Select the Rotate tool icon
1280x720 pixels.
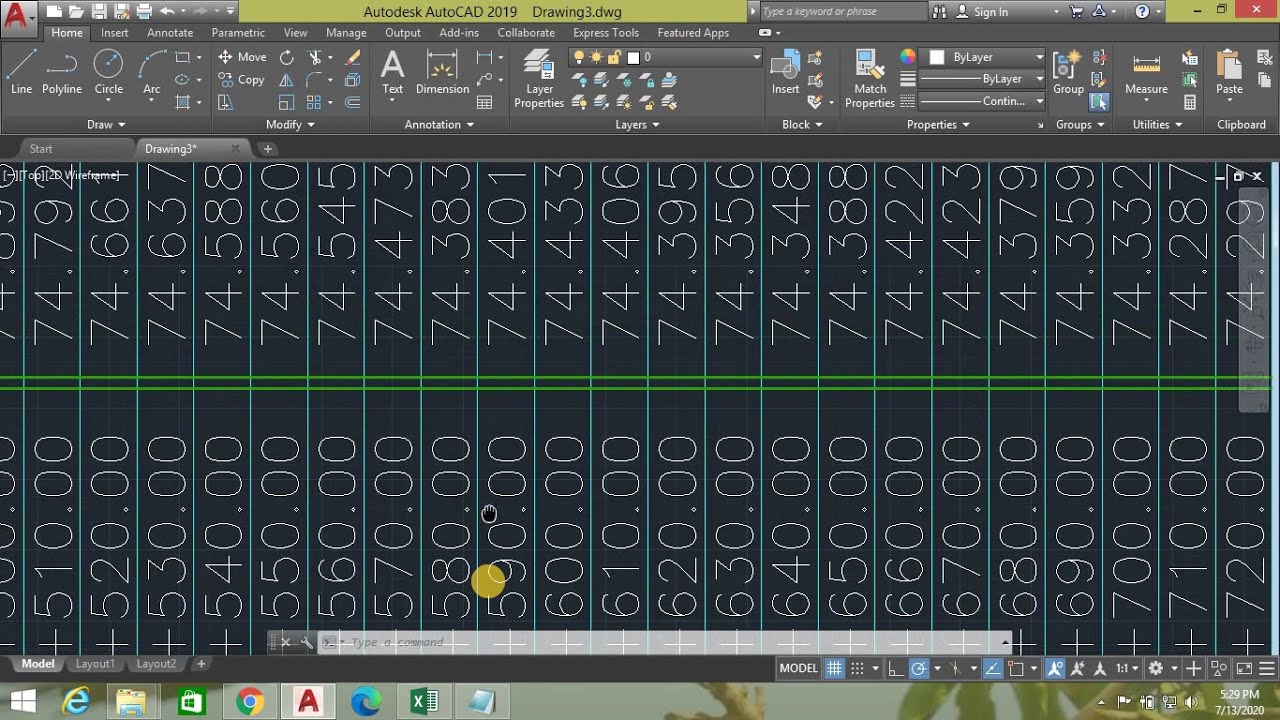coord(287,57)
